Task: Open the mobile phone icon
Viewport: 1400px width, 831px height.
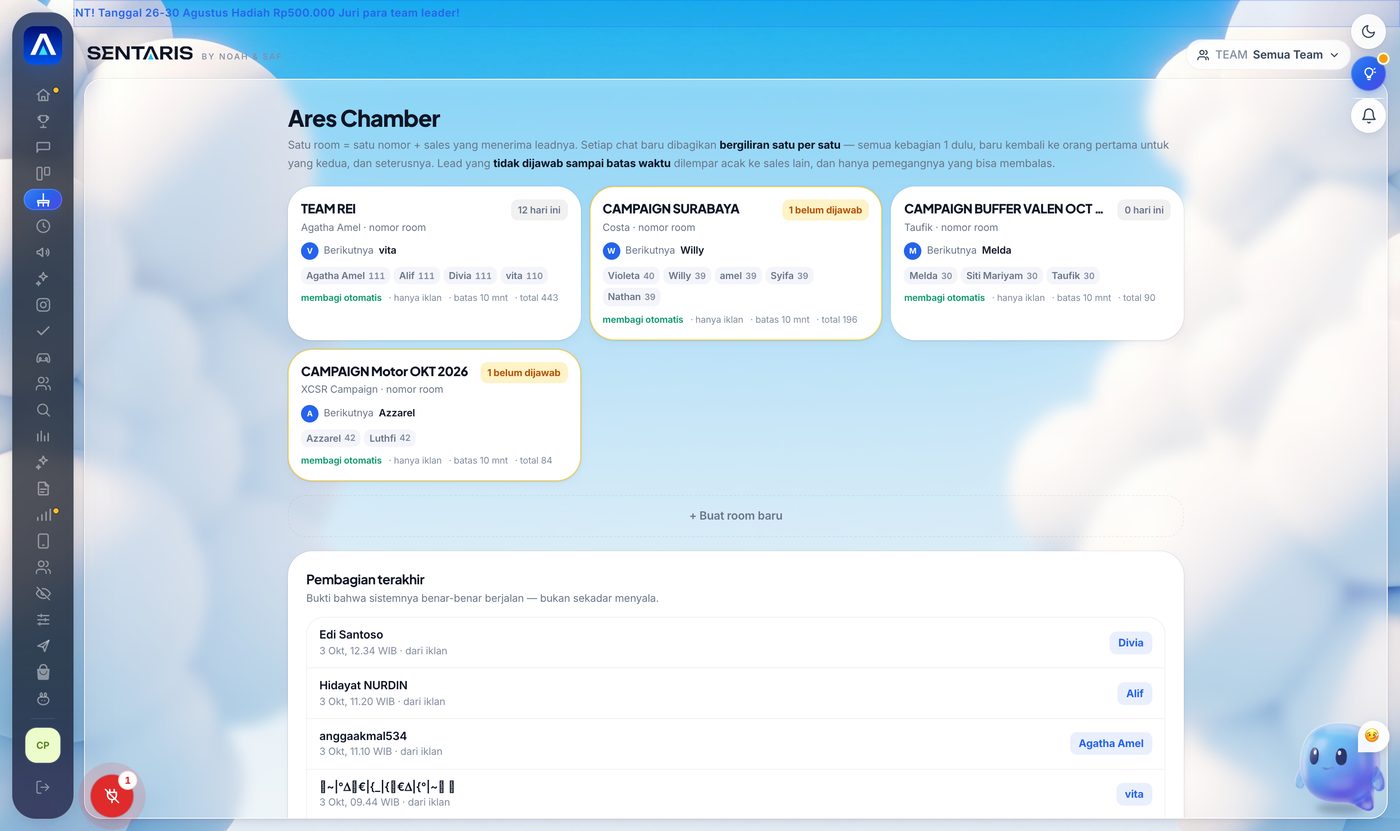Action: point(43,541)
